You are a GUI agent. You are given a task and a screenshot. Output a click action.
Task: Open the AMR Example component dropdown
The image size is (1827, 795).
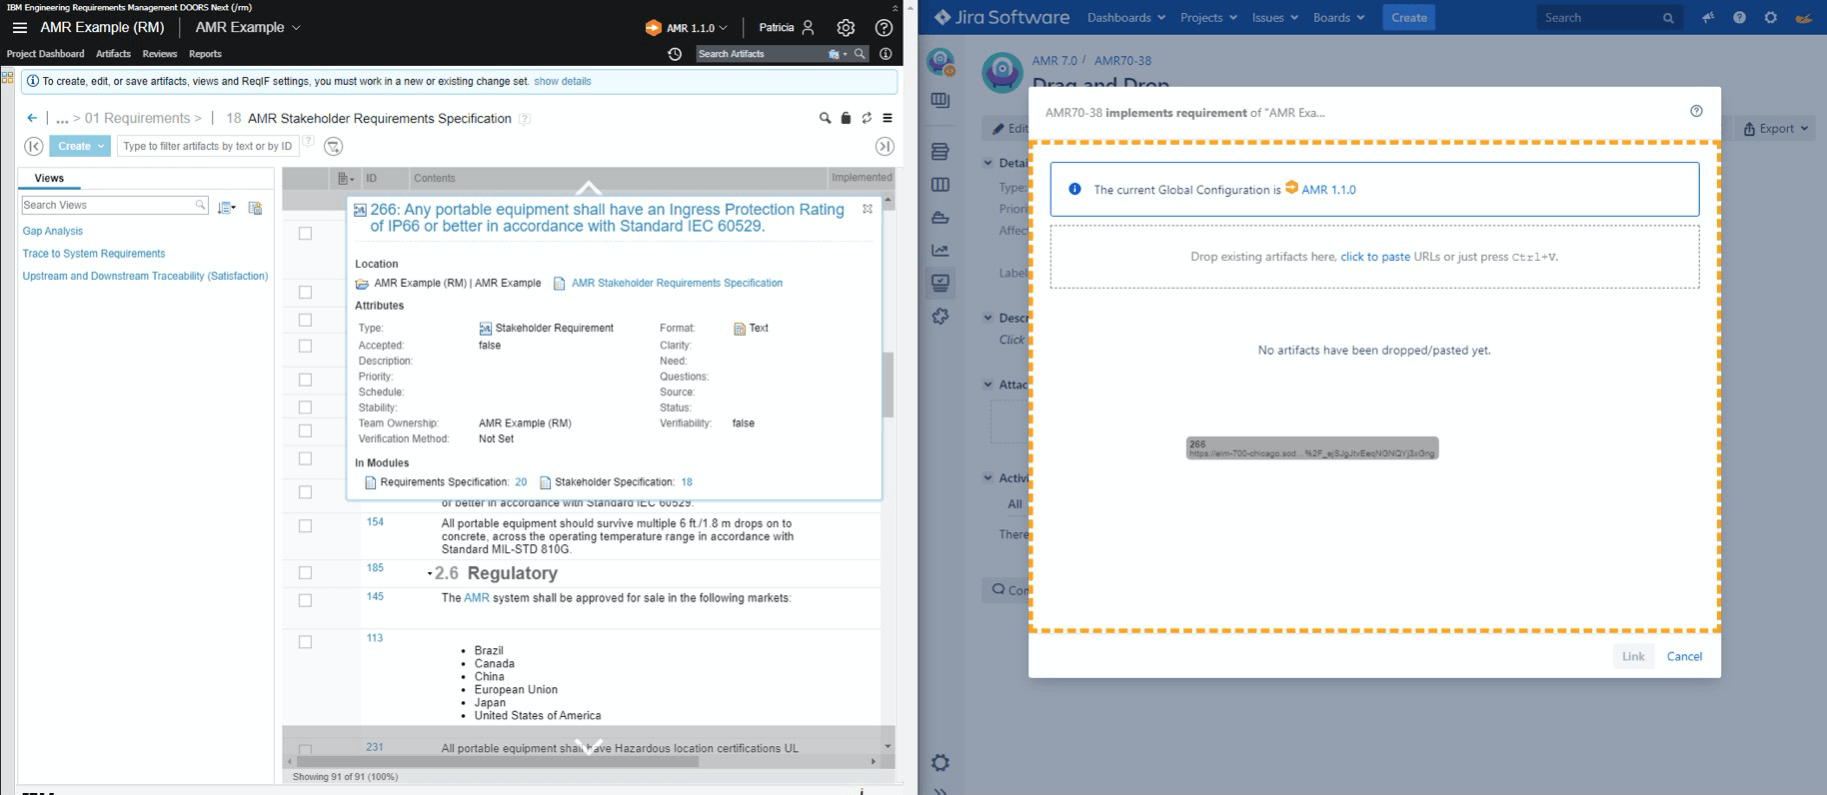click(x=248, y=28)
